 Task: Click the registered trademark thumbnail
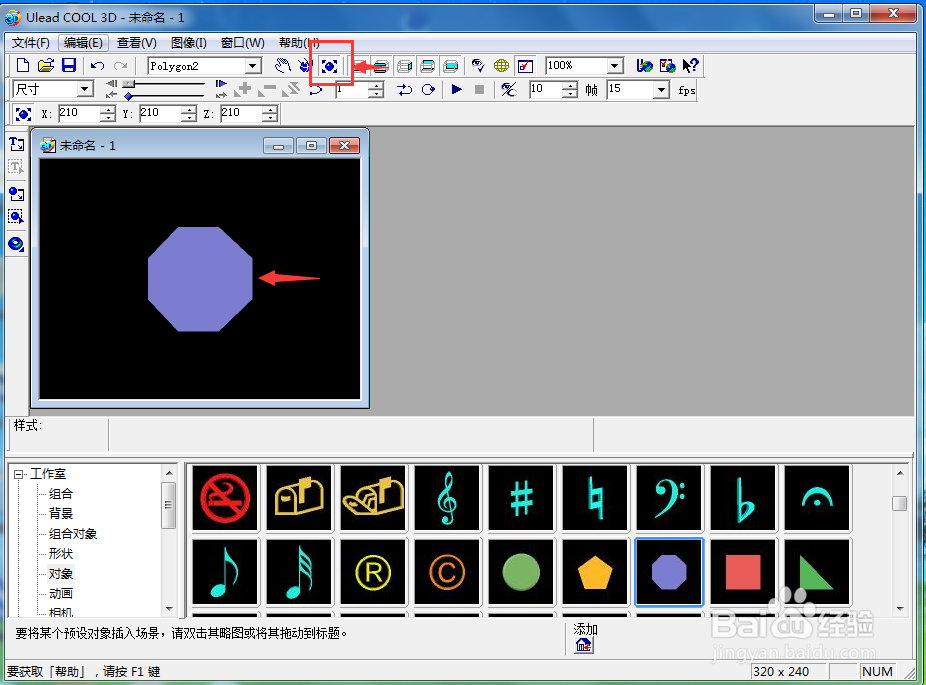[x=373, y=572]
